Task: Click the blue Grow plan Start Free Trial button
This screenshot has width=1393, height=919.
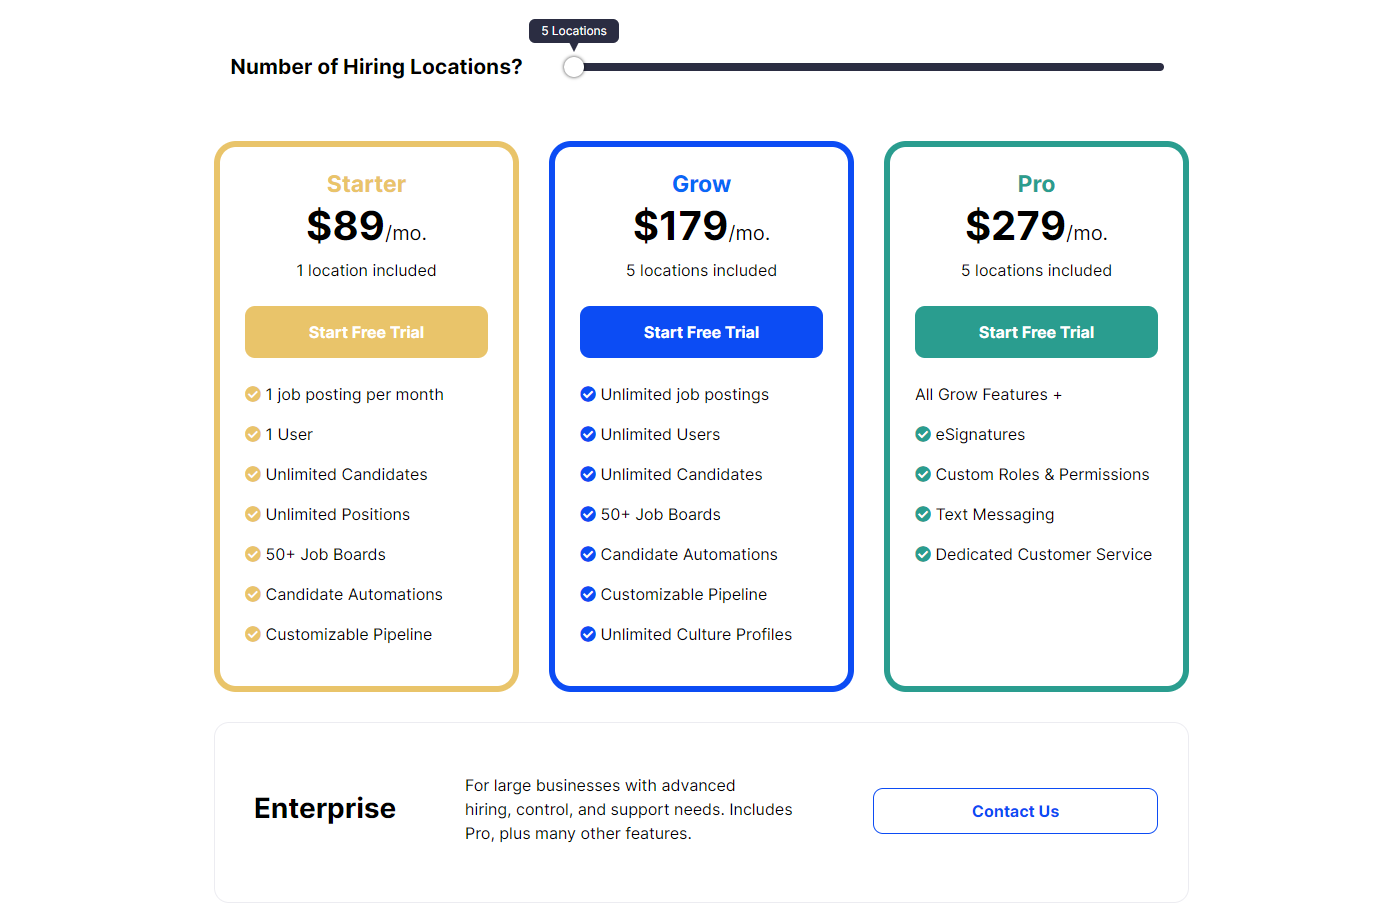Action: [701, 332]
